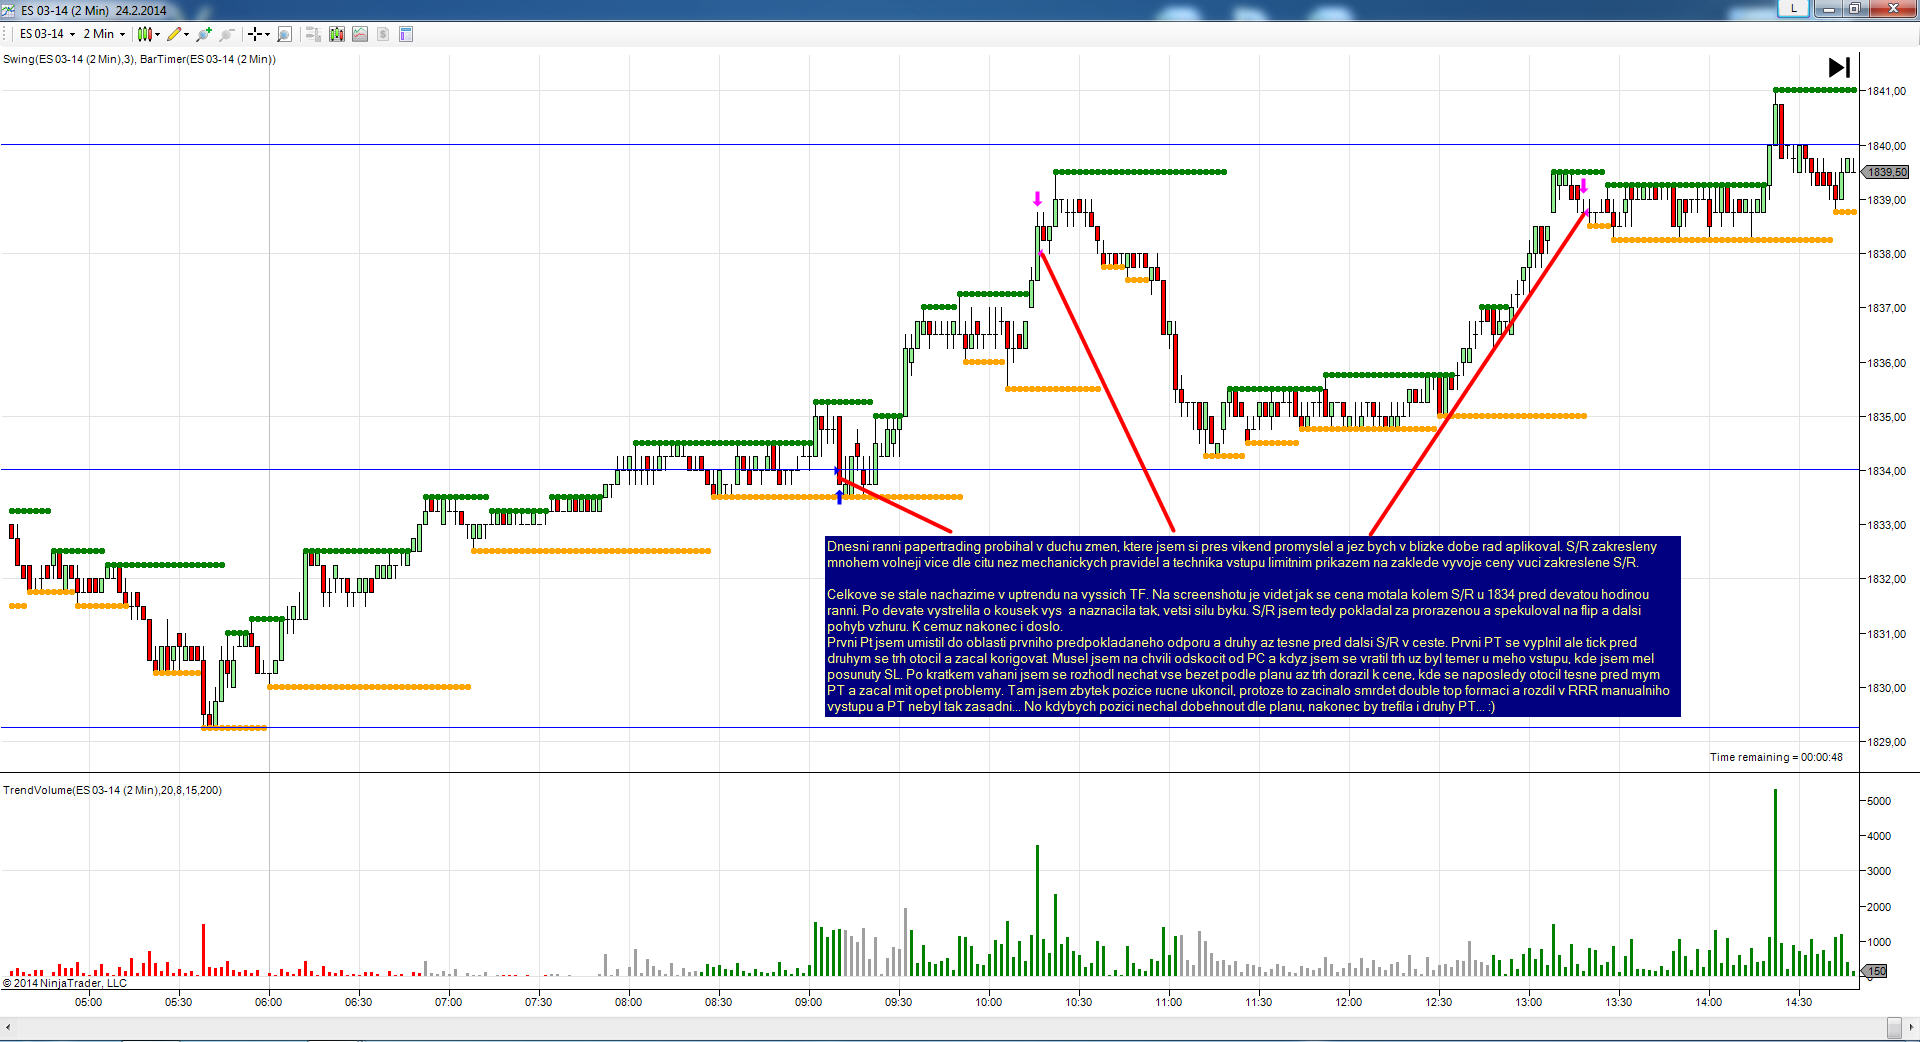The width and height of the screenshot is (1920, 1042).
Task: Click the horizontal scrollbar thumb
Action: (x=1894, y=1027)
